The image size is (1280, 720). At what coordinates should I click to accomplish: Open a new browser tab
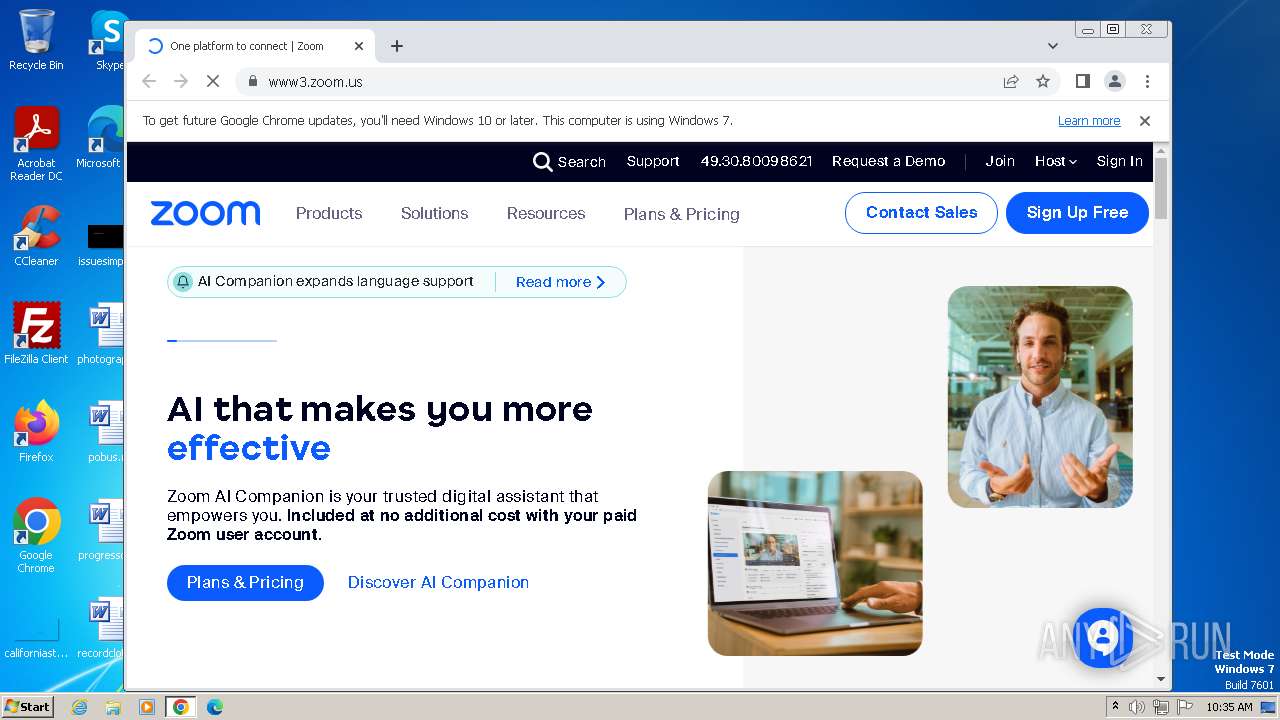(x=397, y=46)
